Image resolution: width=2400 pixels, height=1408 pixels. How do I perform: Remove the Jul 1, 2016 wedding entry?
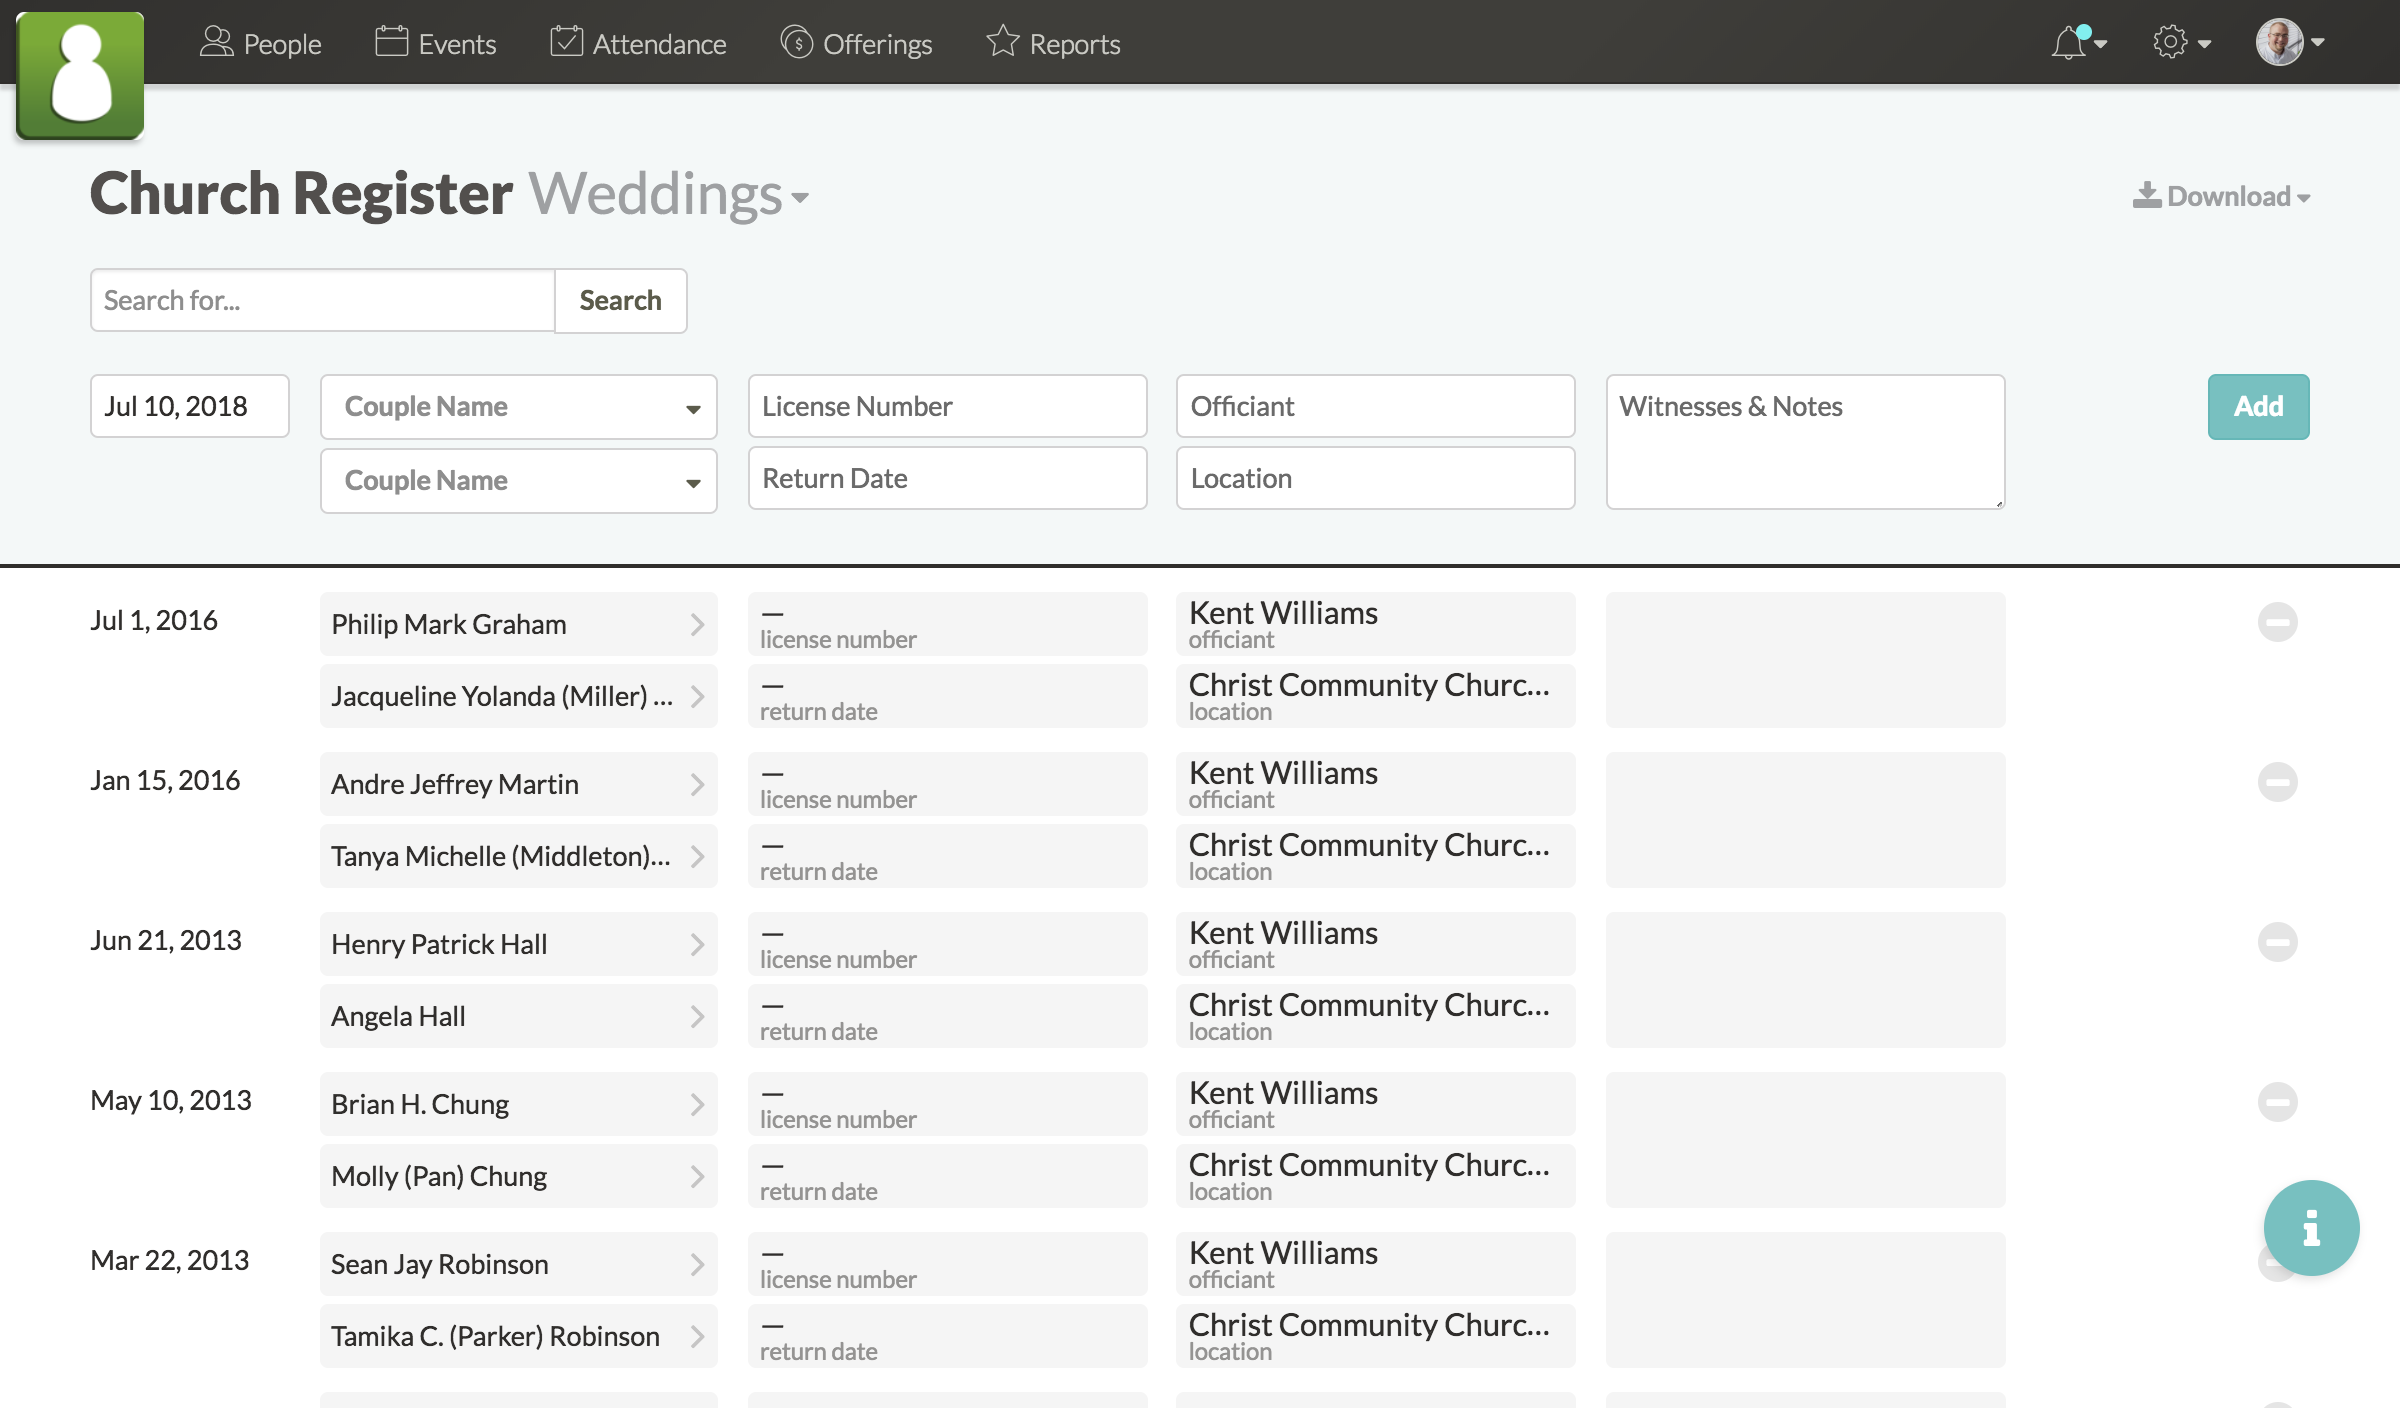pyautogui.click(x=2277, y=622)
